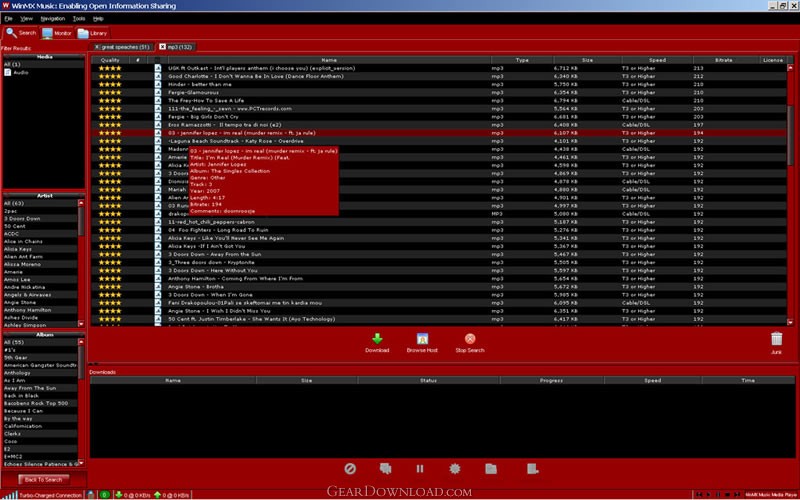Click the green Download arrow icon
The height and width of the screenshot is (500, 800).
point(377,339)
